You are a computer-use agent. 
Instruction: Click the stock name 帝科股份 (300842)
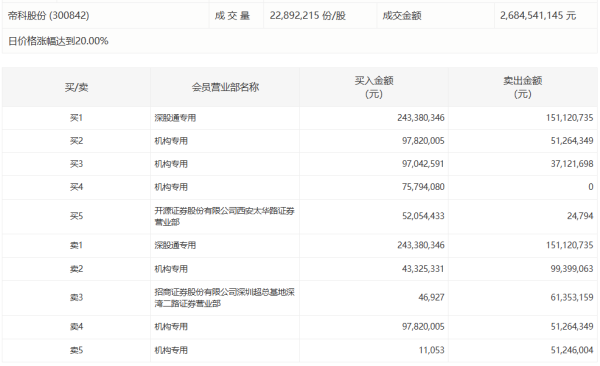(x=49, y=16)
